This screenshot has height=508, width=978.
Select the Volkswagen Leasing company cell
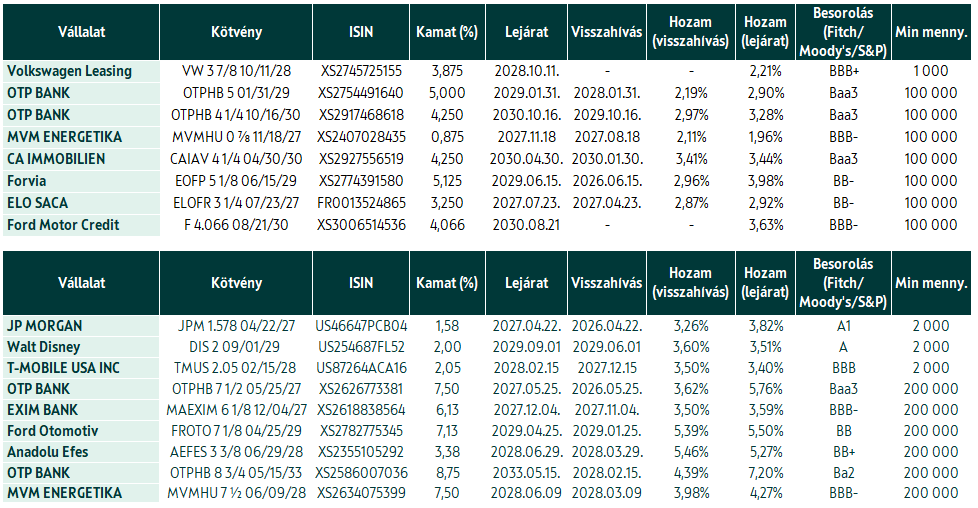point(81,71)
